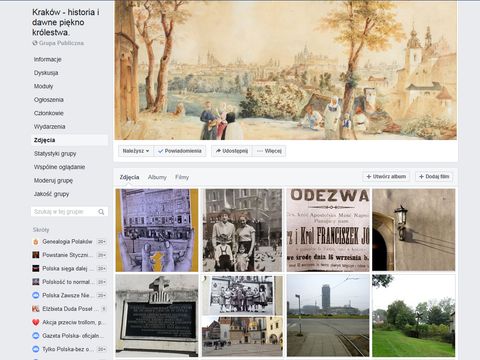Click the Polskość to normalność shortcut icon
The image size is (480, 360).
(36, 282)
